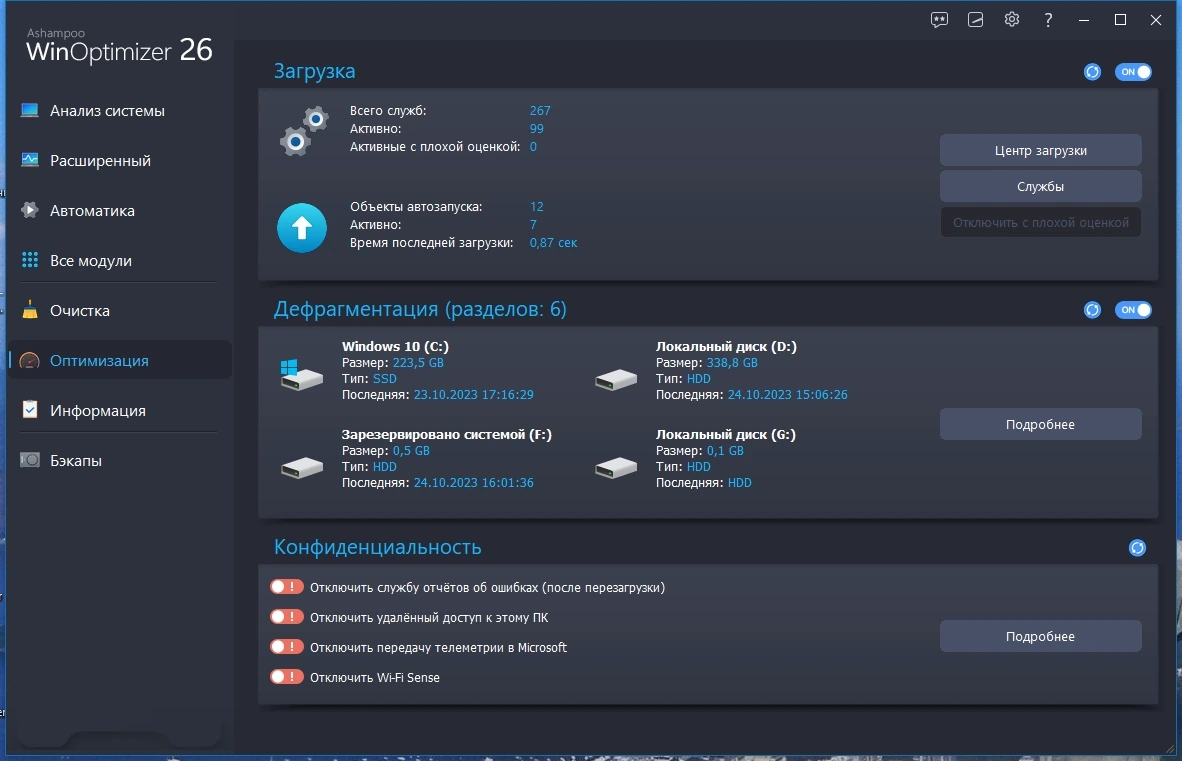Click Дефрагментация (разделов: 6) heading
Viewport: 1182px width, 761px height.
[x=420, y=309]
